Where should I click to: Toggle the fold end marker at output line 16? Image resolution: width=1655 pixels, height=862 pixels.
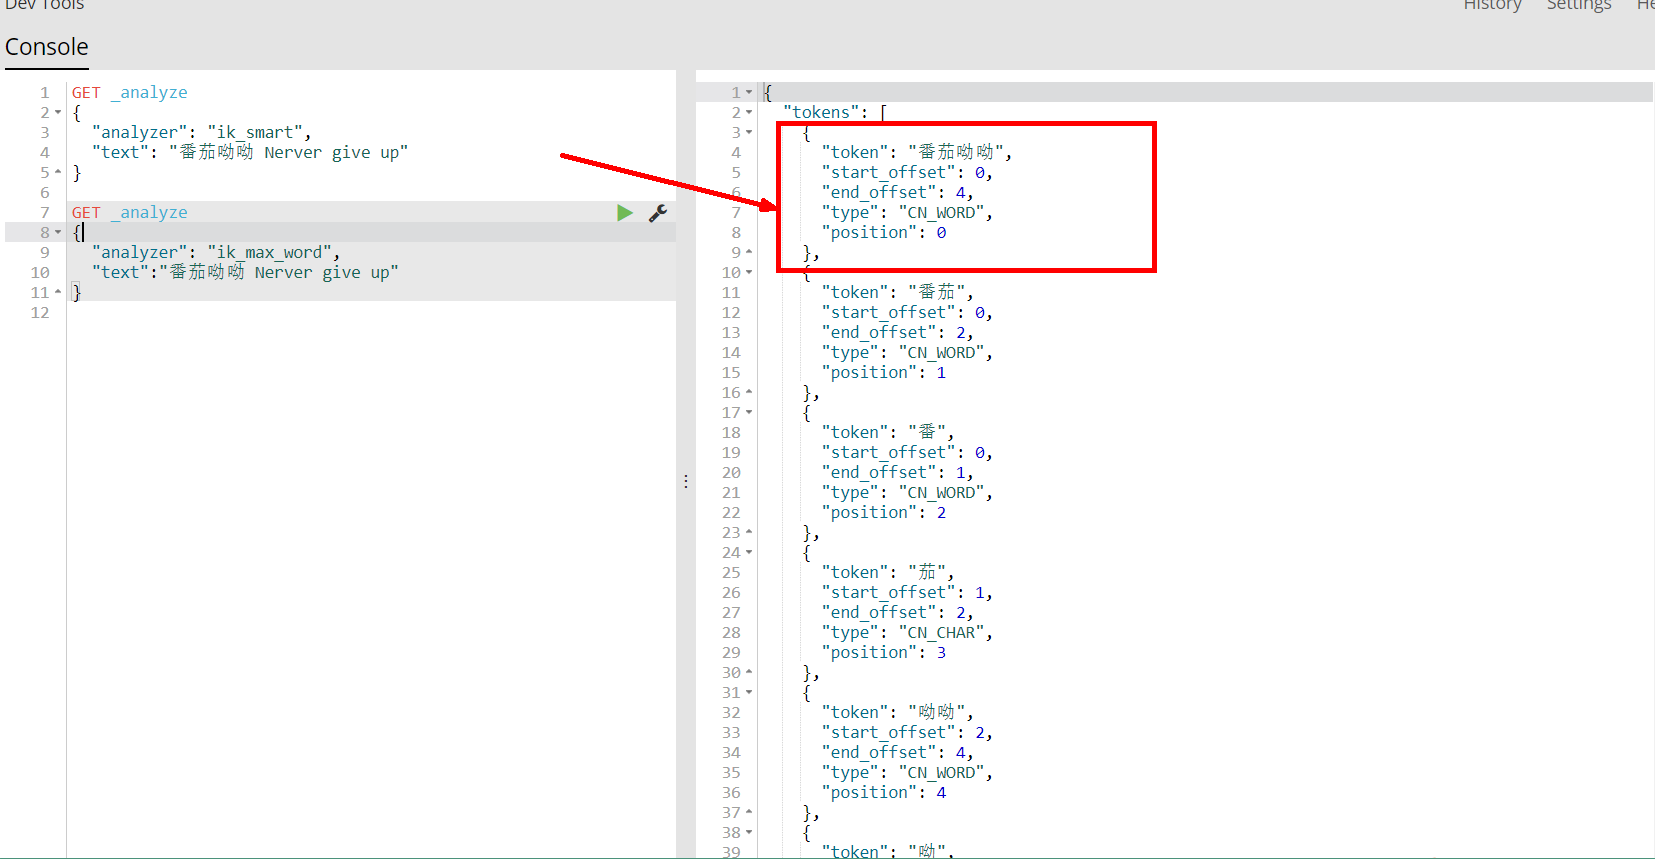pos(749,393)
